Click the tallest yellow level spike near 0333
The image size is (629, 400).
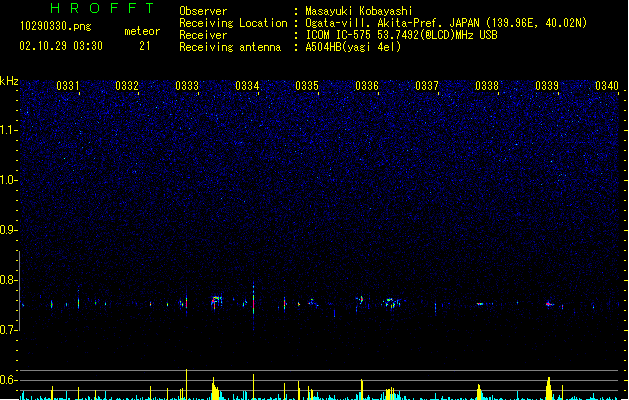click(x=187, y=384)
